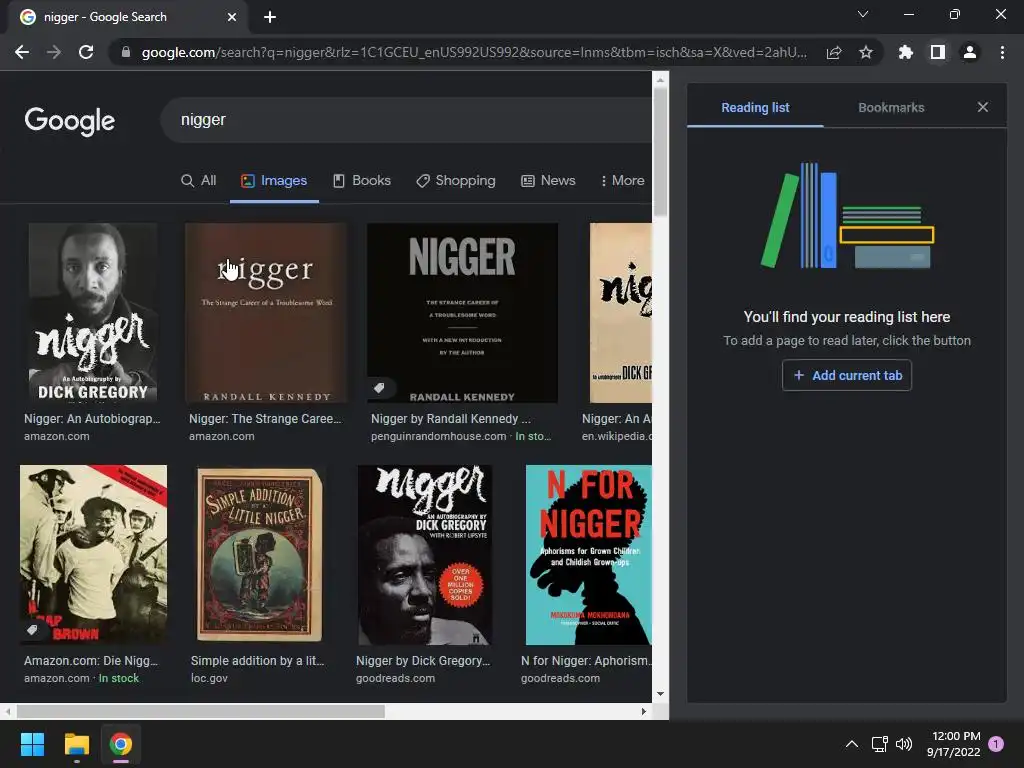Image resolution: width=1024 pixels, height=768 pixels.
Task: Open the notification badge in the taskbar
Action: coord(996,743)
